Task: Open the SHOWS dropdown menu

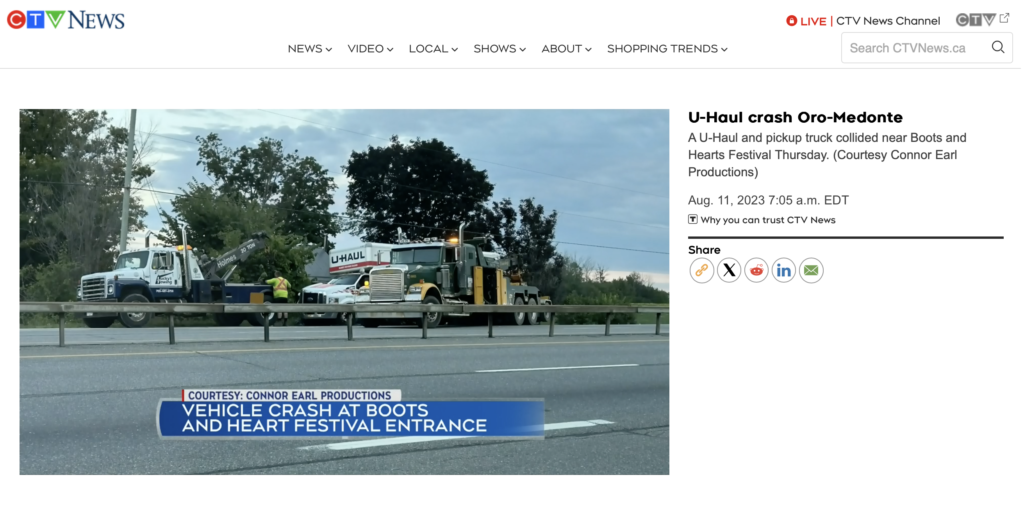Action: (x=500, y=49)
